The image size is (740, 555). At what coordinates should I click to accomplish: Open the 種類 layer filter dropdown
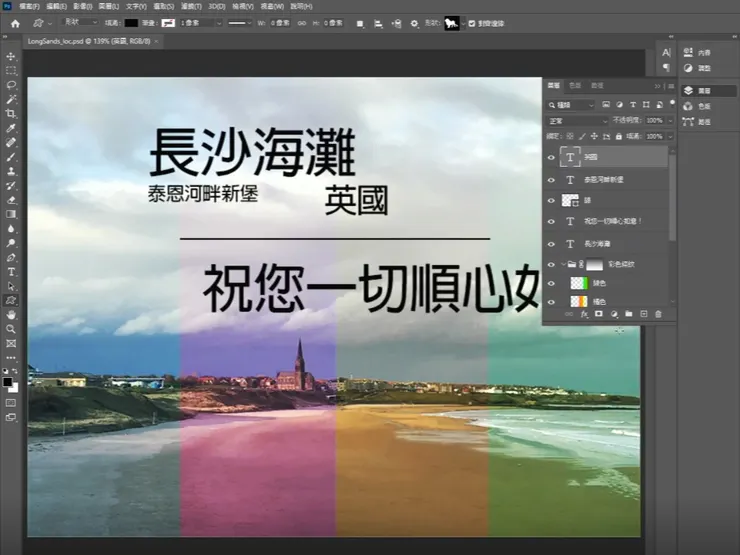[571, 105]
